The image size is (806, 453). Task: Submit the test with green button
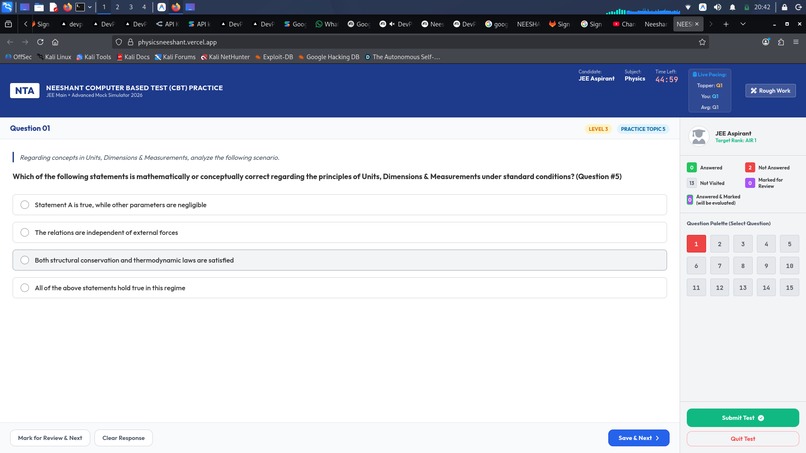click(x=743, y=418)
